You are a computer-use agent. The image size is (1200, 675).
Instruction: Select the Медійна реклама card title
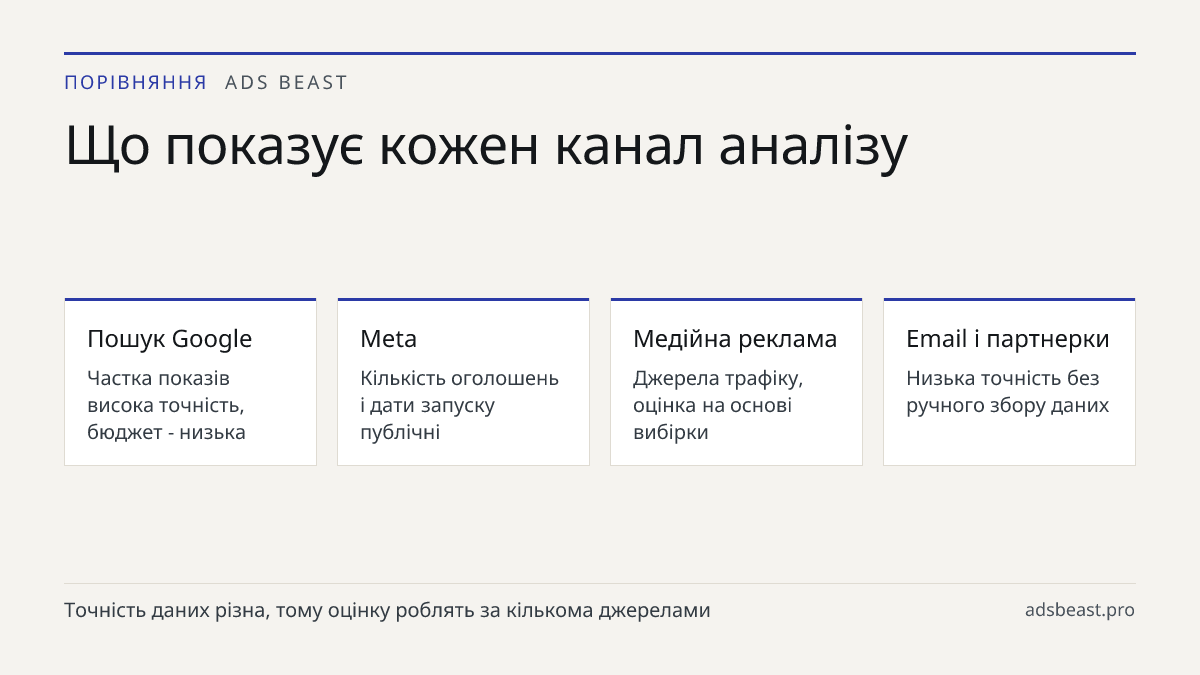tap(735, 339)
